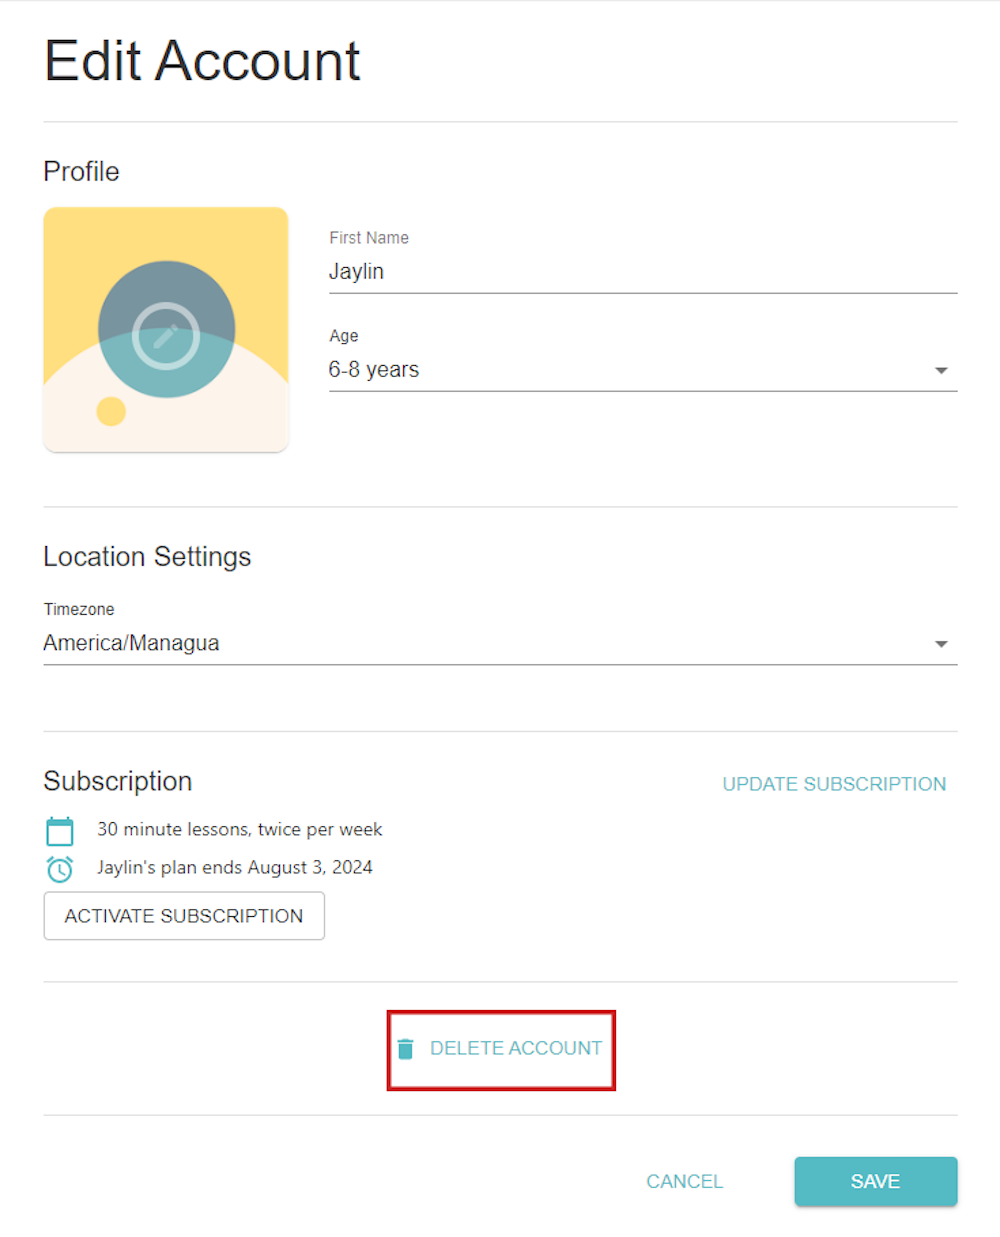Image resolution: width=1000 pixels, height=1237 pixels.
Task: Click the Subscription section heading
Action: click(118, 781)
